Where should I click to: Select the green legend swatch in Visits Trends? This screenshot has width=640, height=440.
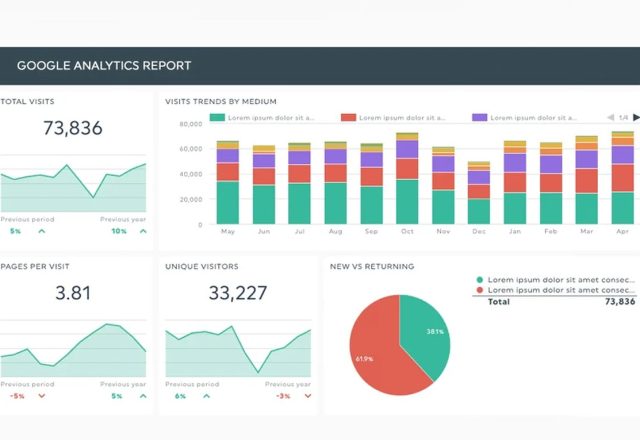[217, 118]
